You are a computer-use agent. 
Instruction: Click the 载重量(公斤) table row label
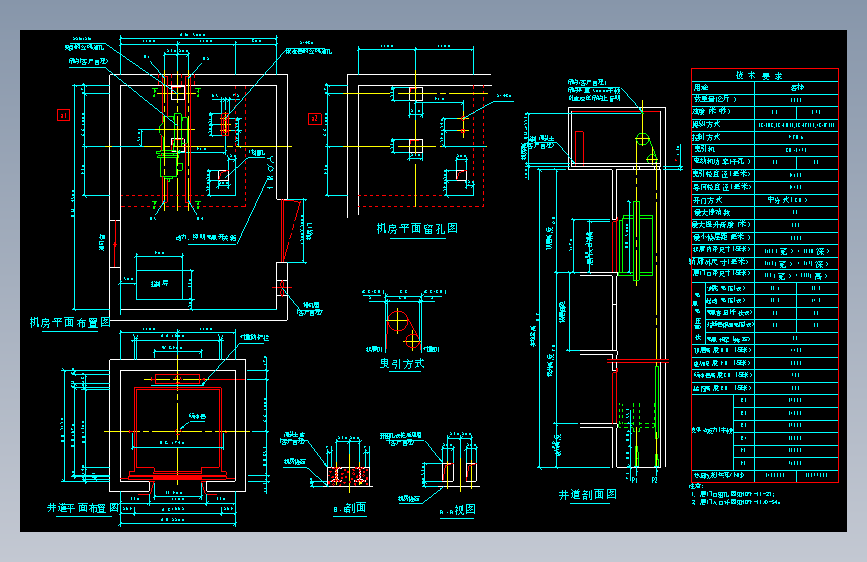(x=715, y=100)
